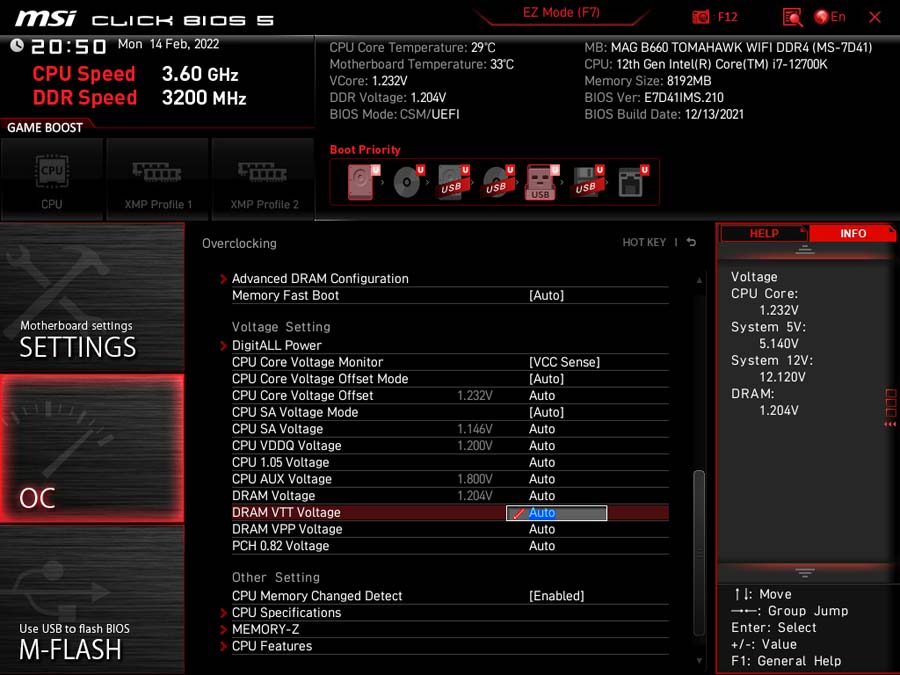
Task: Click the back arrow next to HOT KEY
Action: pos(691,242)
